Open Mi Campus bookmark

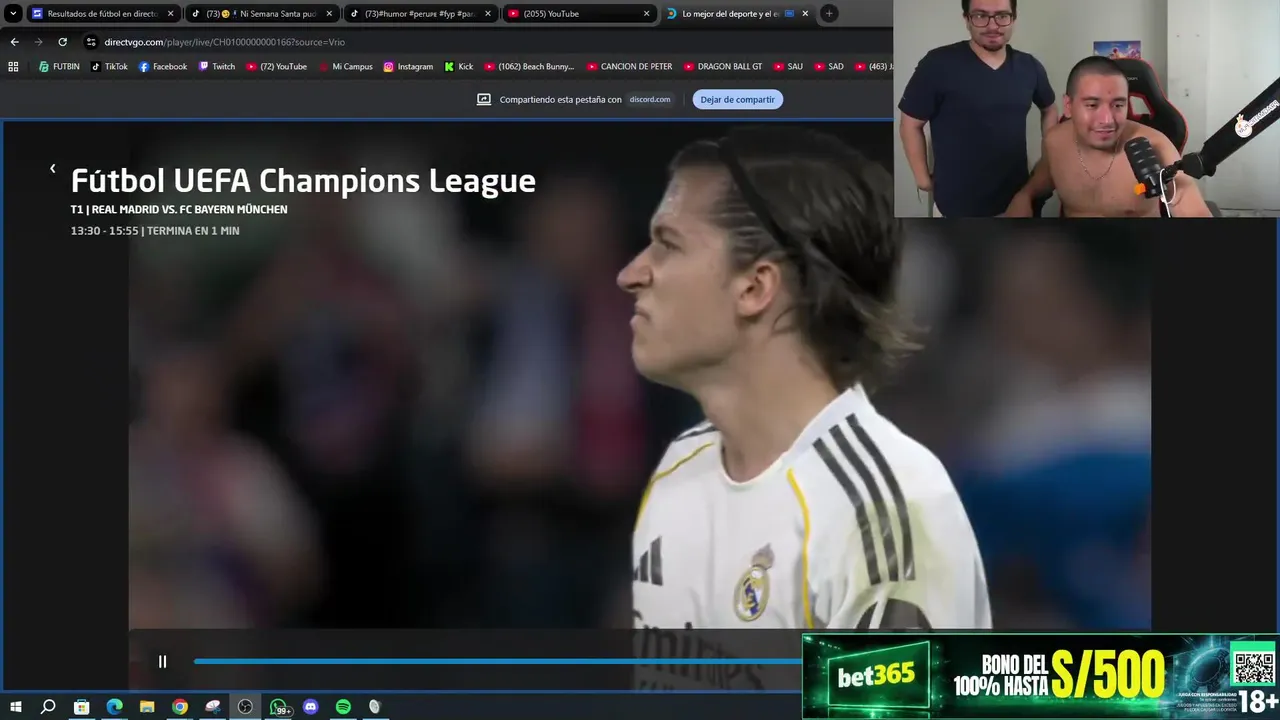point(345,67)
